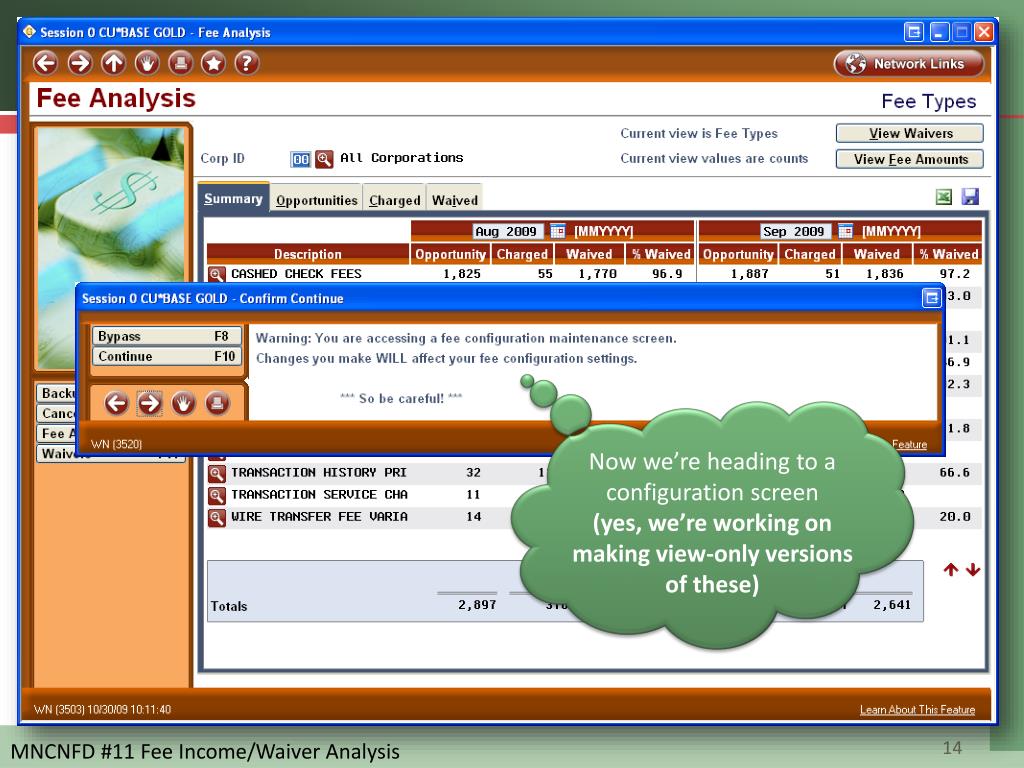Click main toolbar forward arrow icon
1024x768 pixels.
(x=80, y=63)
